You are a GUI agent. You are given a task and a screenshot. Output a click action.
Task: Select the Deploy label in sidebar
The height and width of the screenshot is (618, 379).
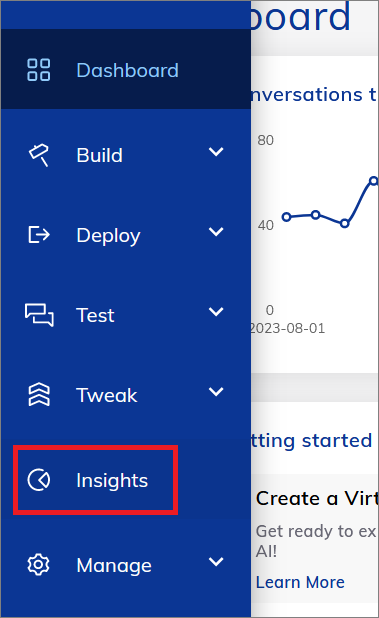[x=108, y=236]
